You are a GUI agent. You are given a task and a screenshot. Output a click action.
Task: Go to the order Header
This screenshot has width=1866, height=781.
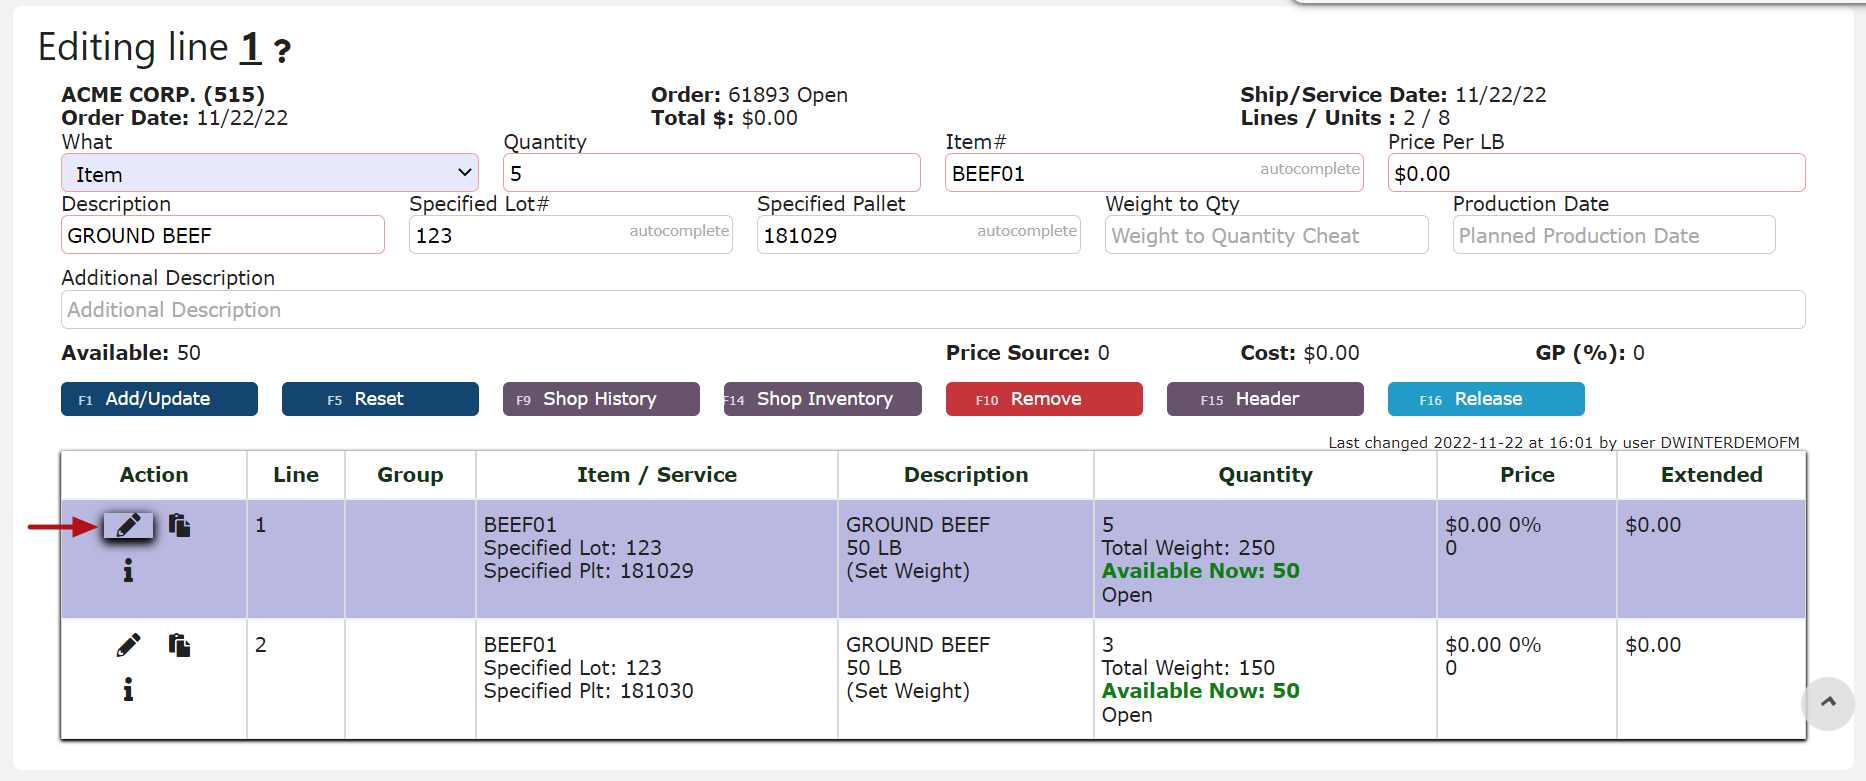pyautogui.click(x=1264, y=399)
